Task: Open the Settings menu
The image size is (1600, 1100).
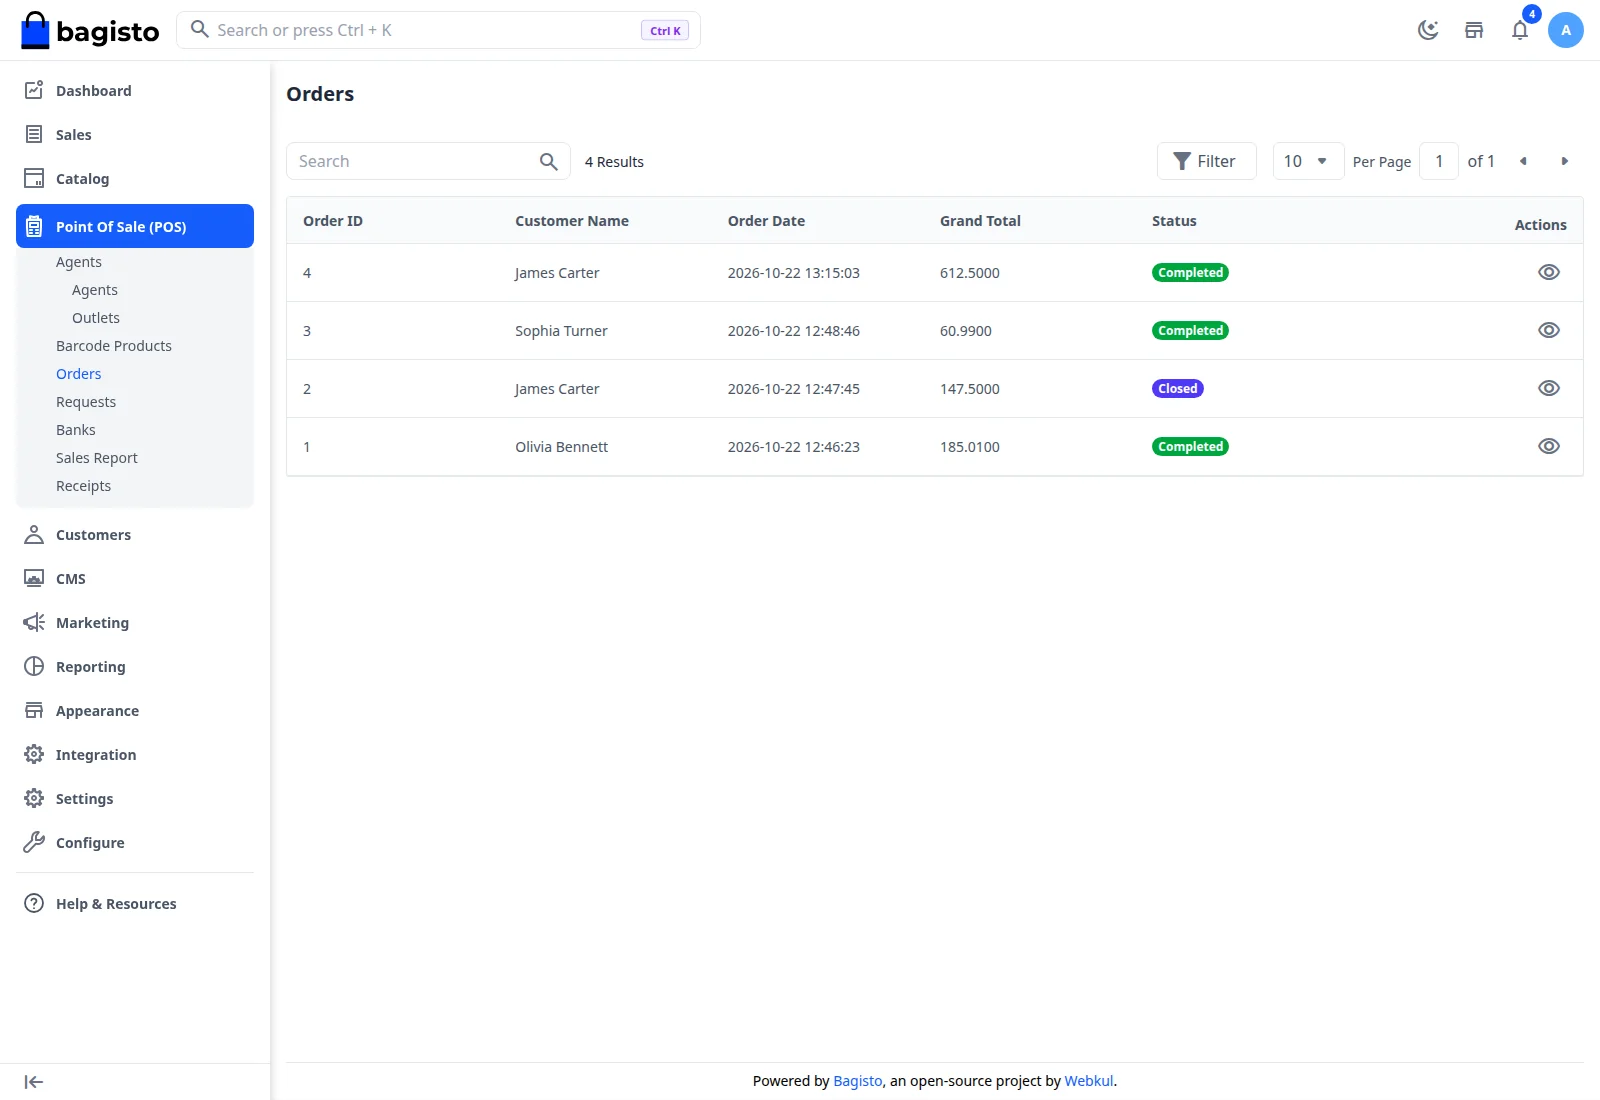Action: coord(135,798)
